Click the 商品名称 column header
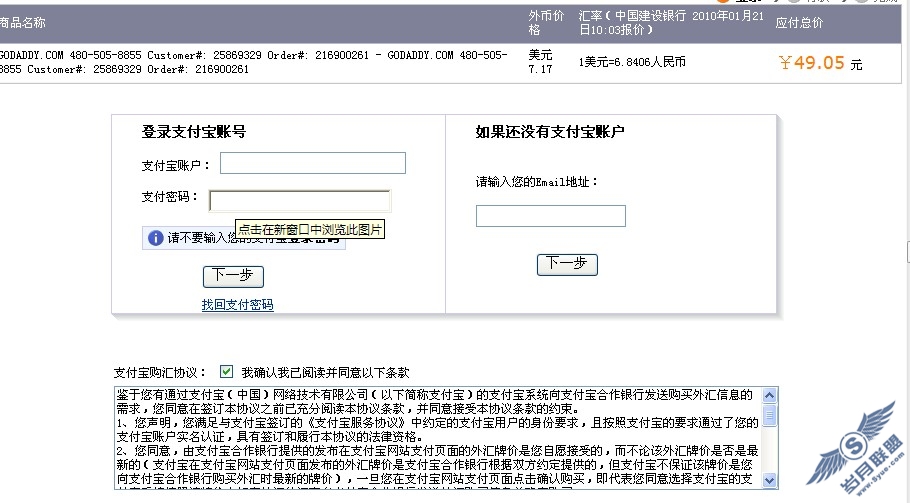This screenshot has width=910, height=503. 23,22
